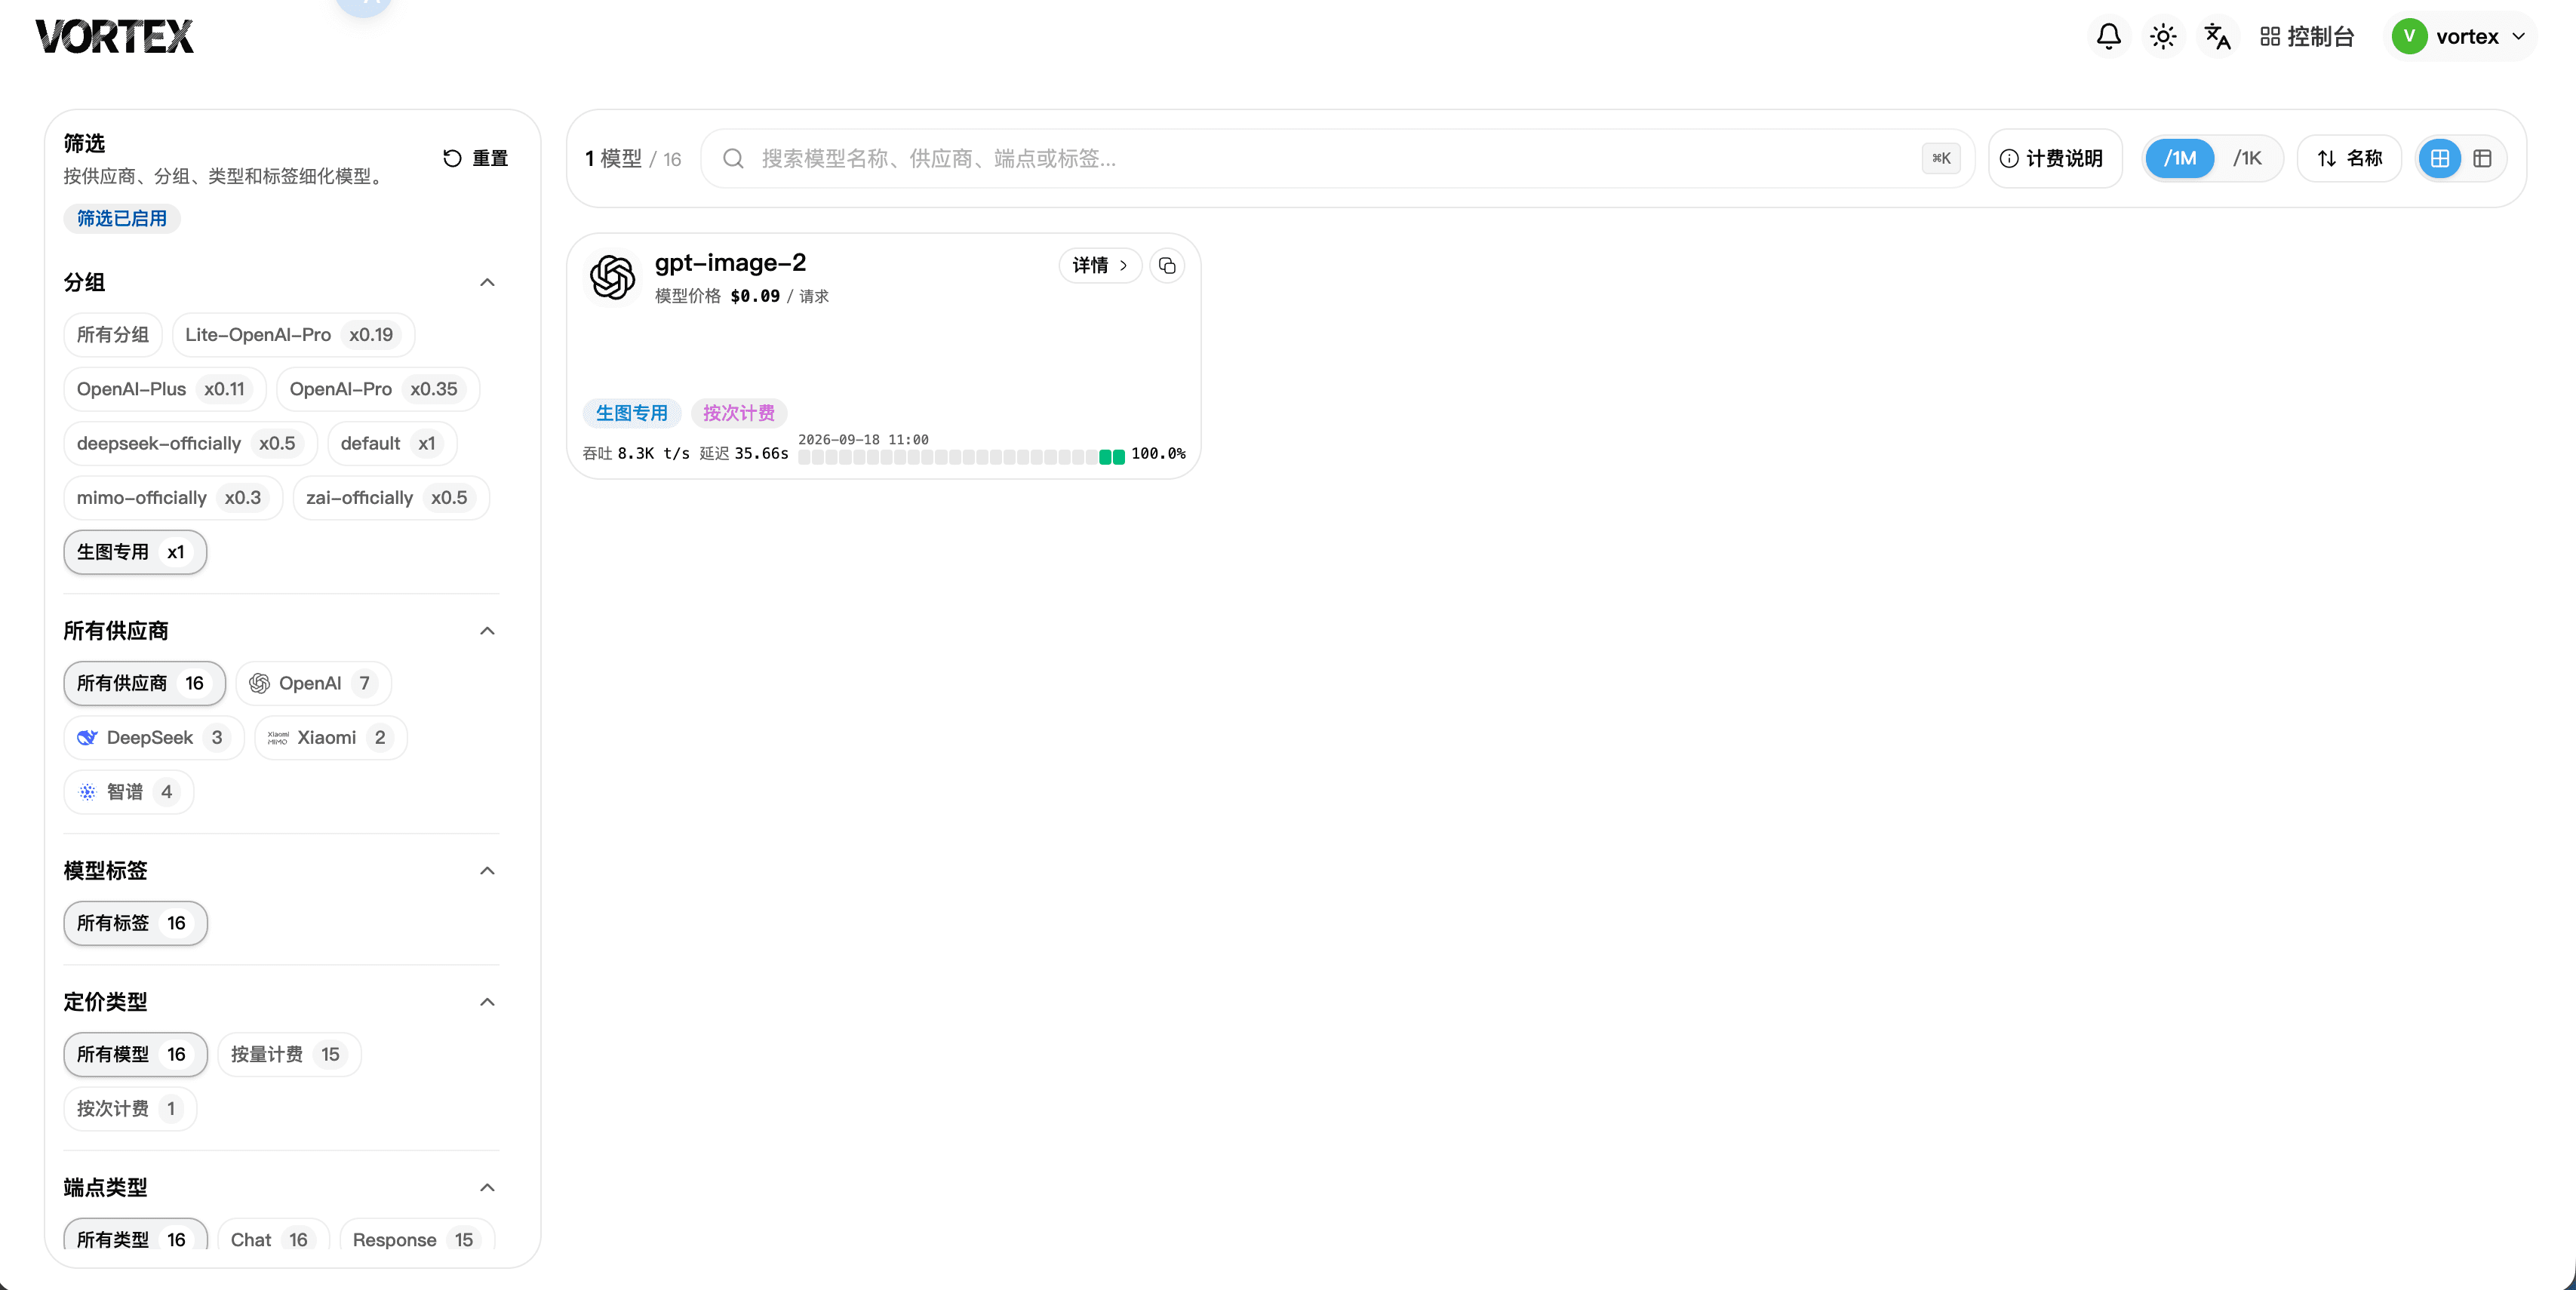Open the language translation menu
The width and height of the screenshot is (2576, 1290).
pos(2217,37)
